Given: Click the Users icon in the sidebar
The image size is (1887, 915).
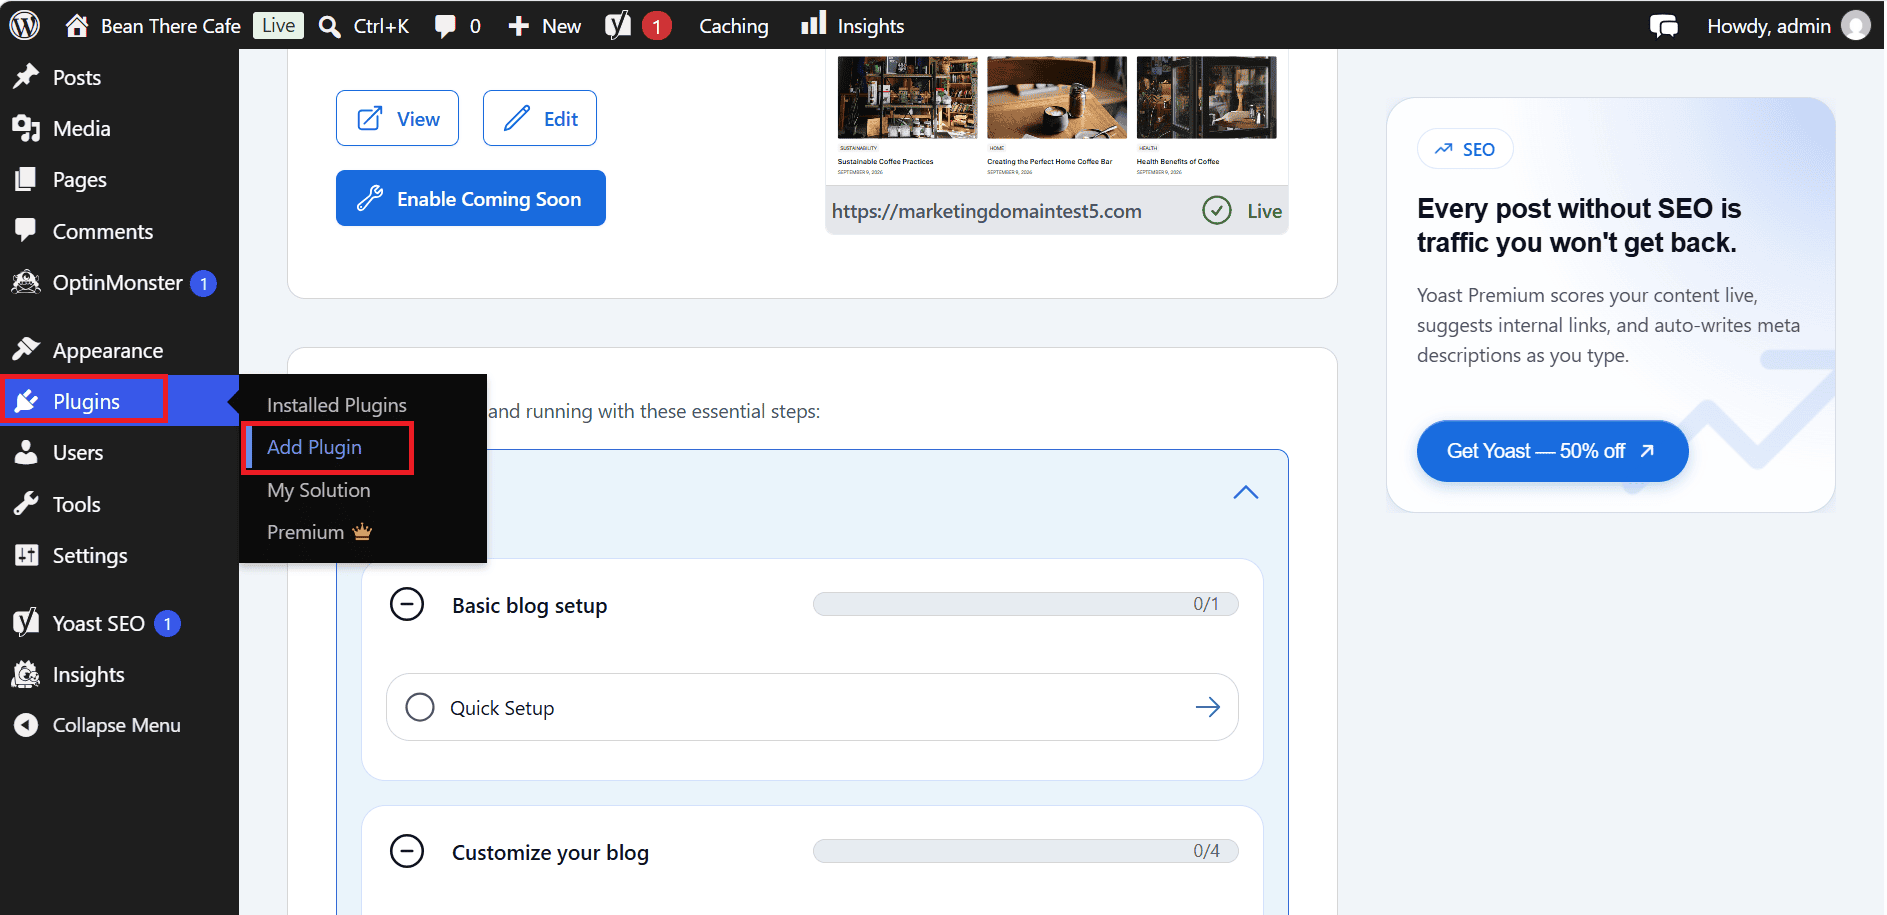Looking at the screenshot, I should point(26,452).
